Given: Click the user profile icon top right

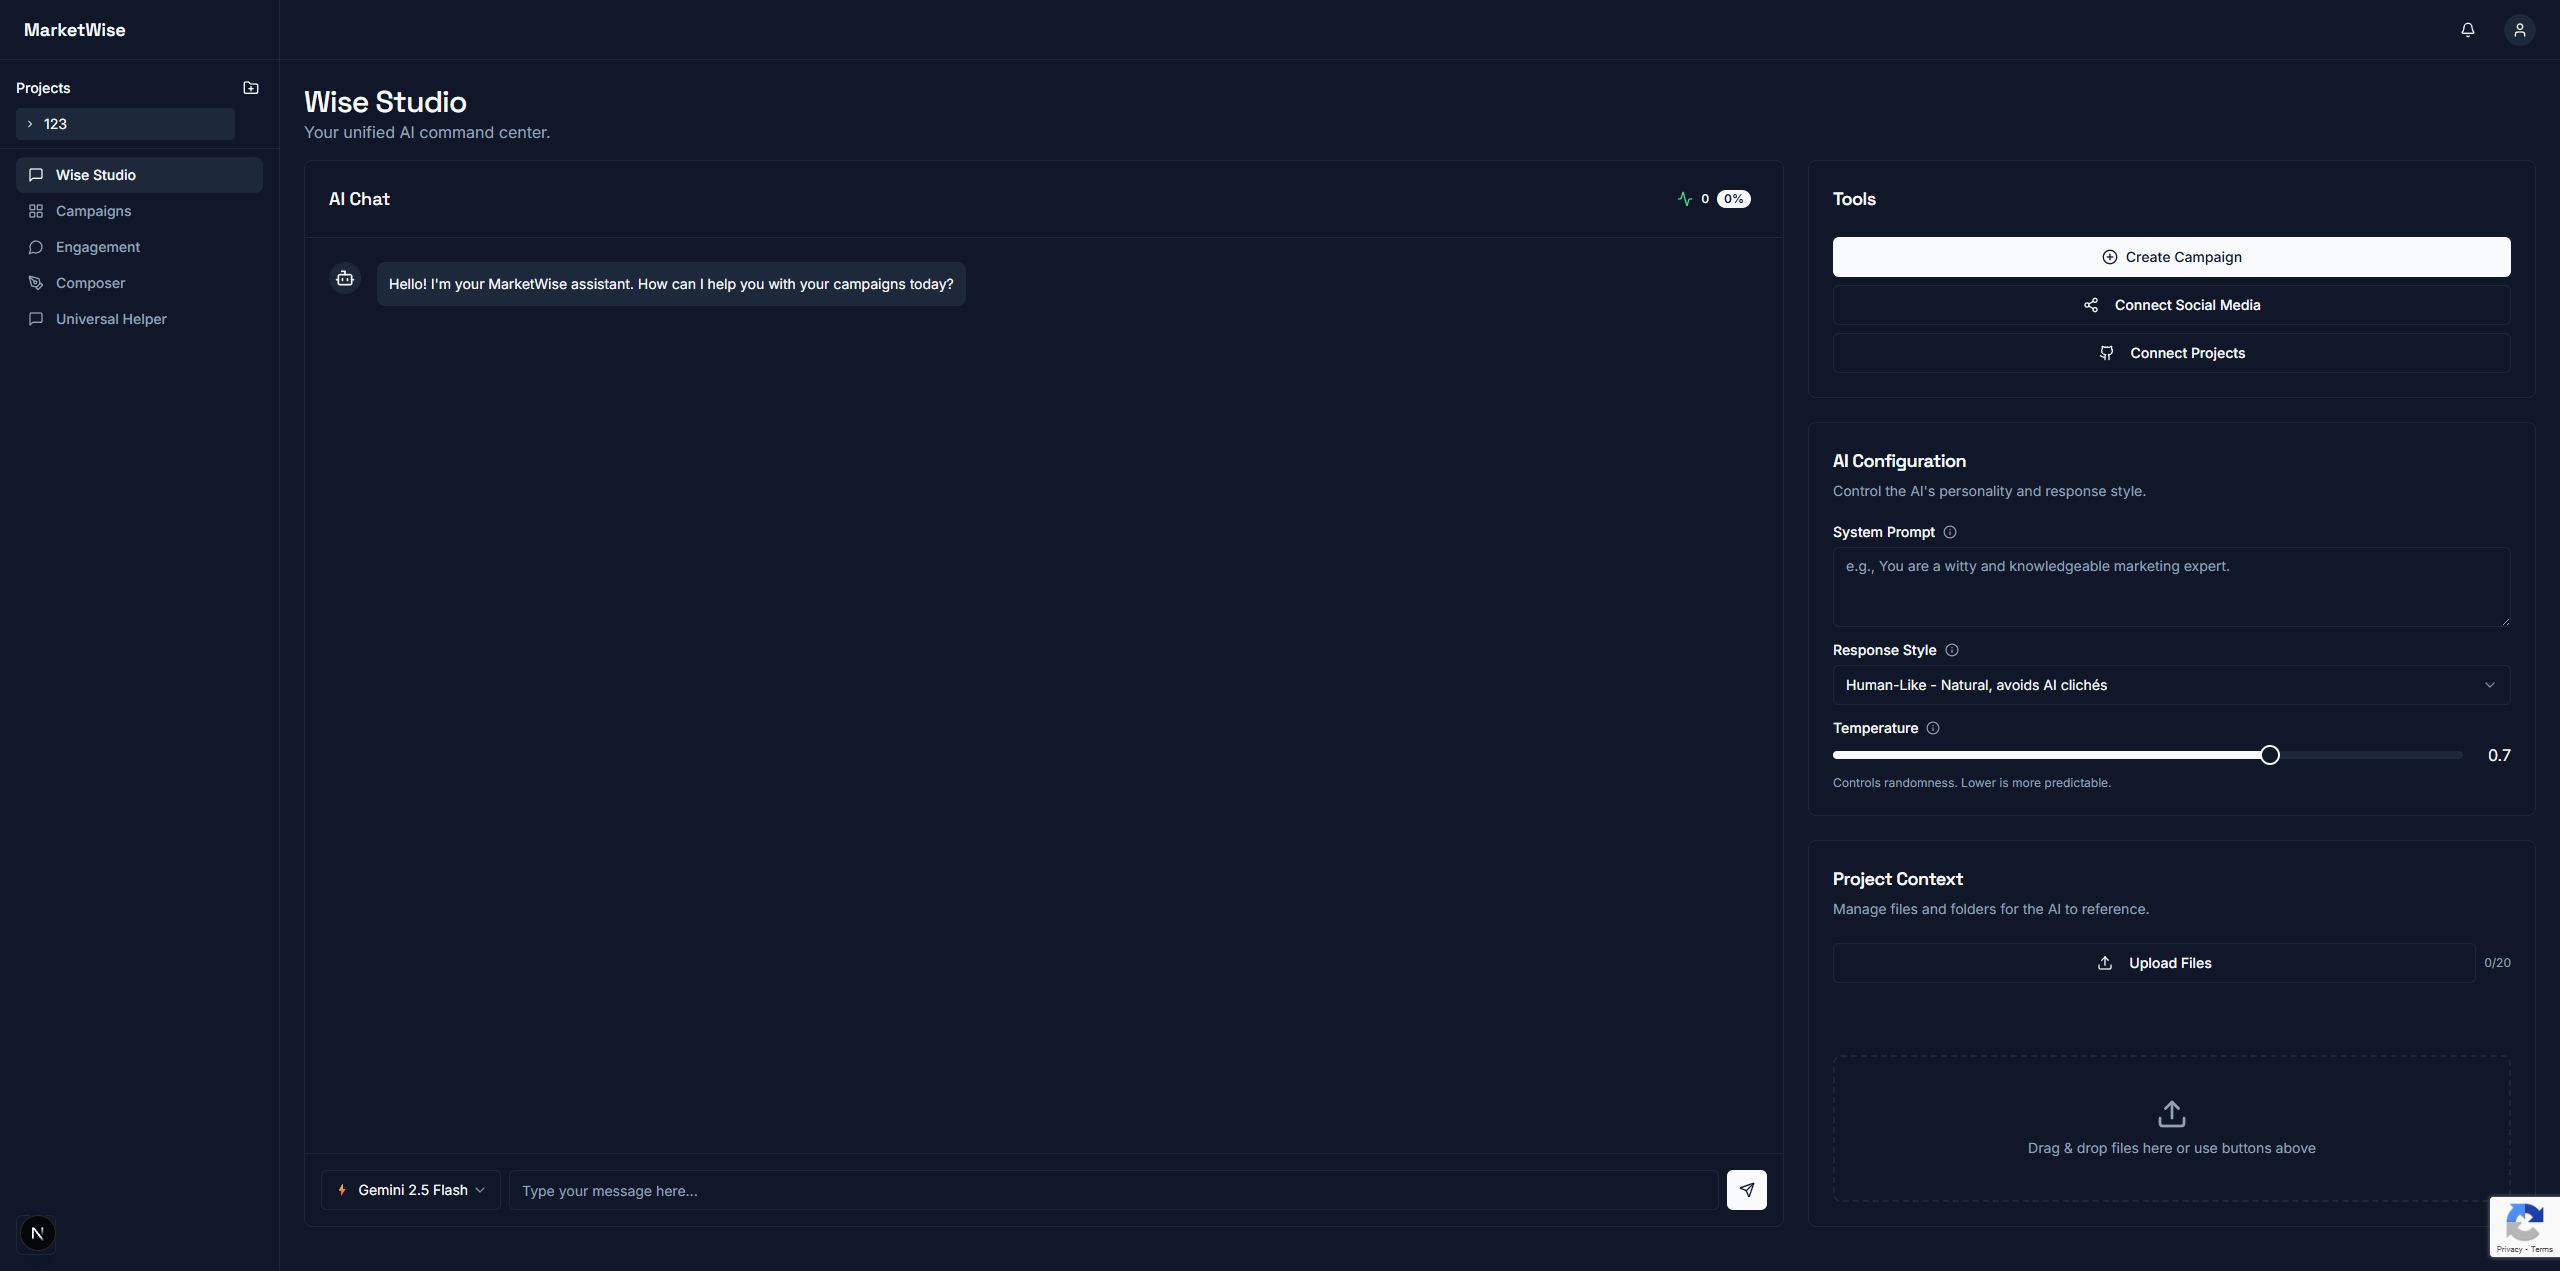Looking at the screenshot, I should (x=2519, y=30).
